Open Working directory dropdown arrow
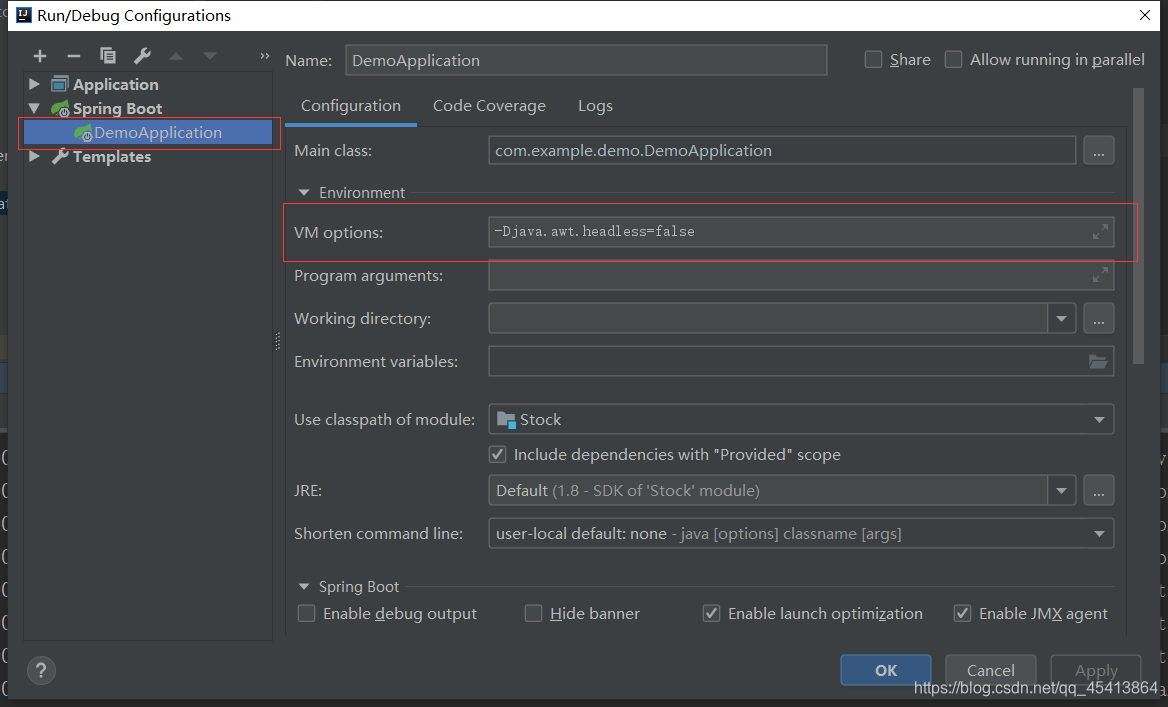 point(1061,319)
